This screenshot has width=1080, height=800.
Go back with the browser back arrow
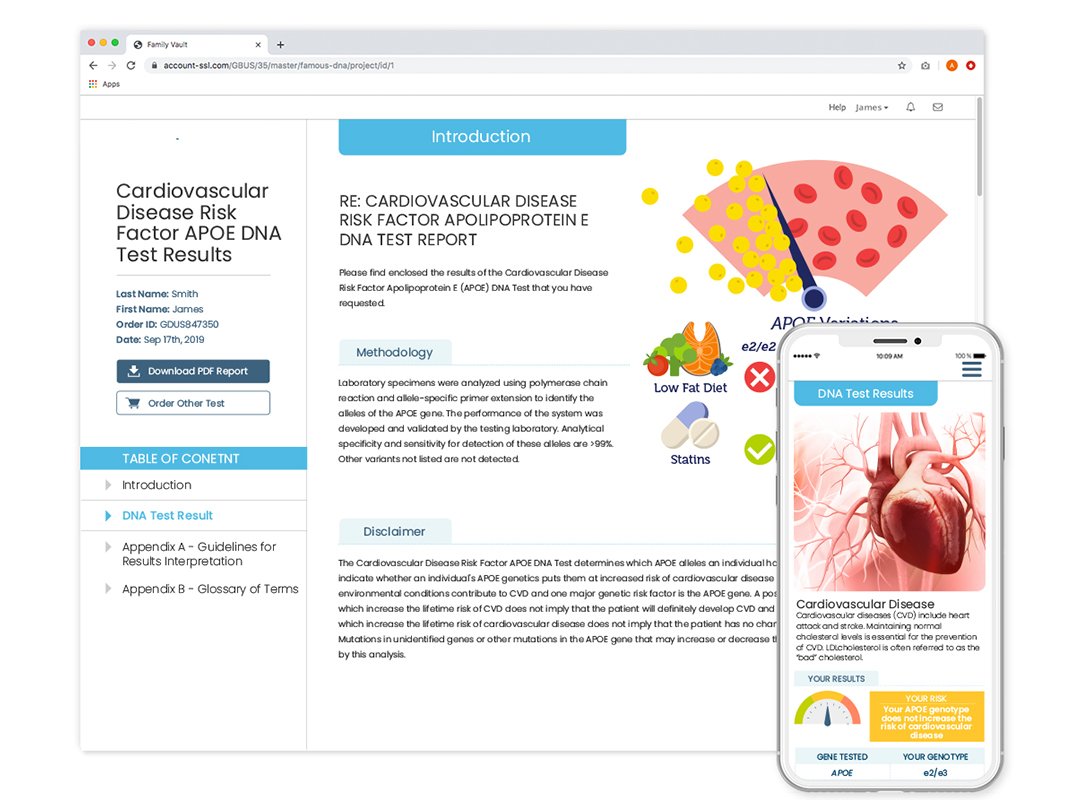click(x=93, y=65)
